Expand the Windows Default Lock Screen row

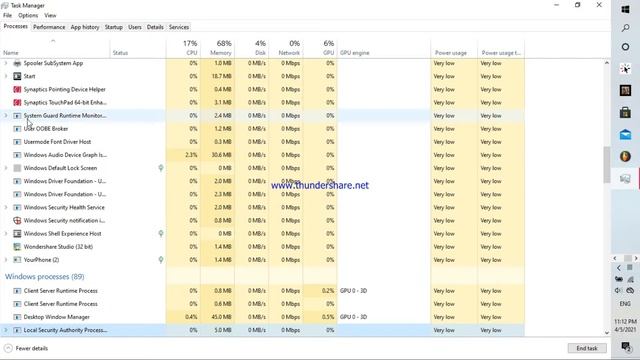point(6,168)
